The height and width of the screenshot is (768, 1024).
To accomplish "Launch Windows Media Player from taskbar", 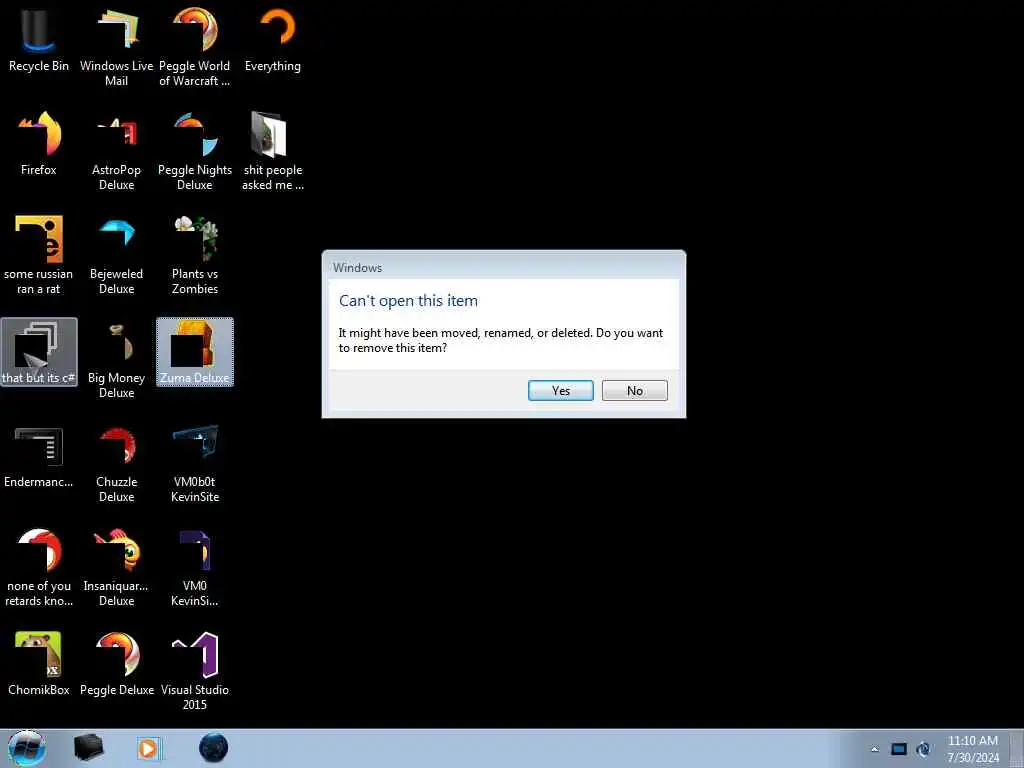I will (150, 748).
